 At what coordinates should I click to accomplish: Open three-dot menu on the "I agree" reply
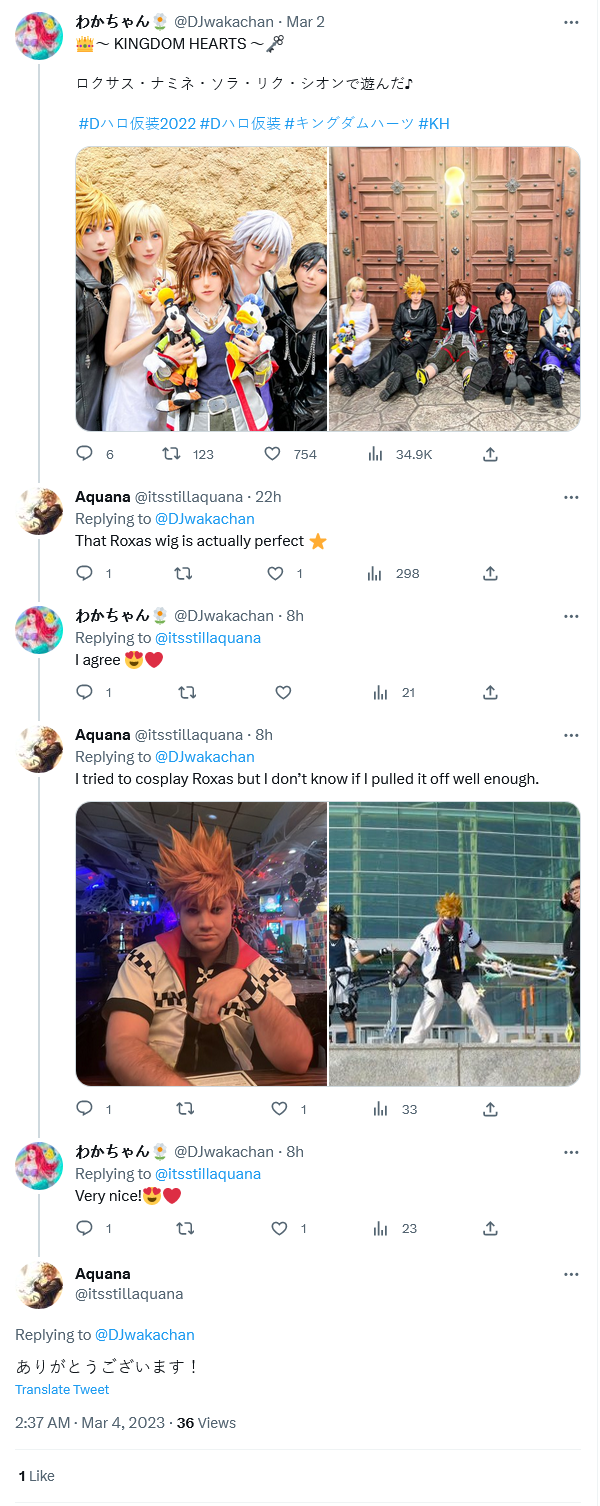571,615
